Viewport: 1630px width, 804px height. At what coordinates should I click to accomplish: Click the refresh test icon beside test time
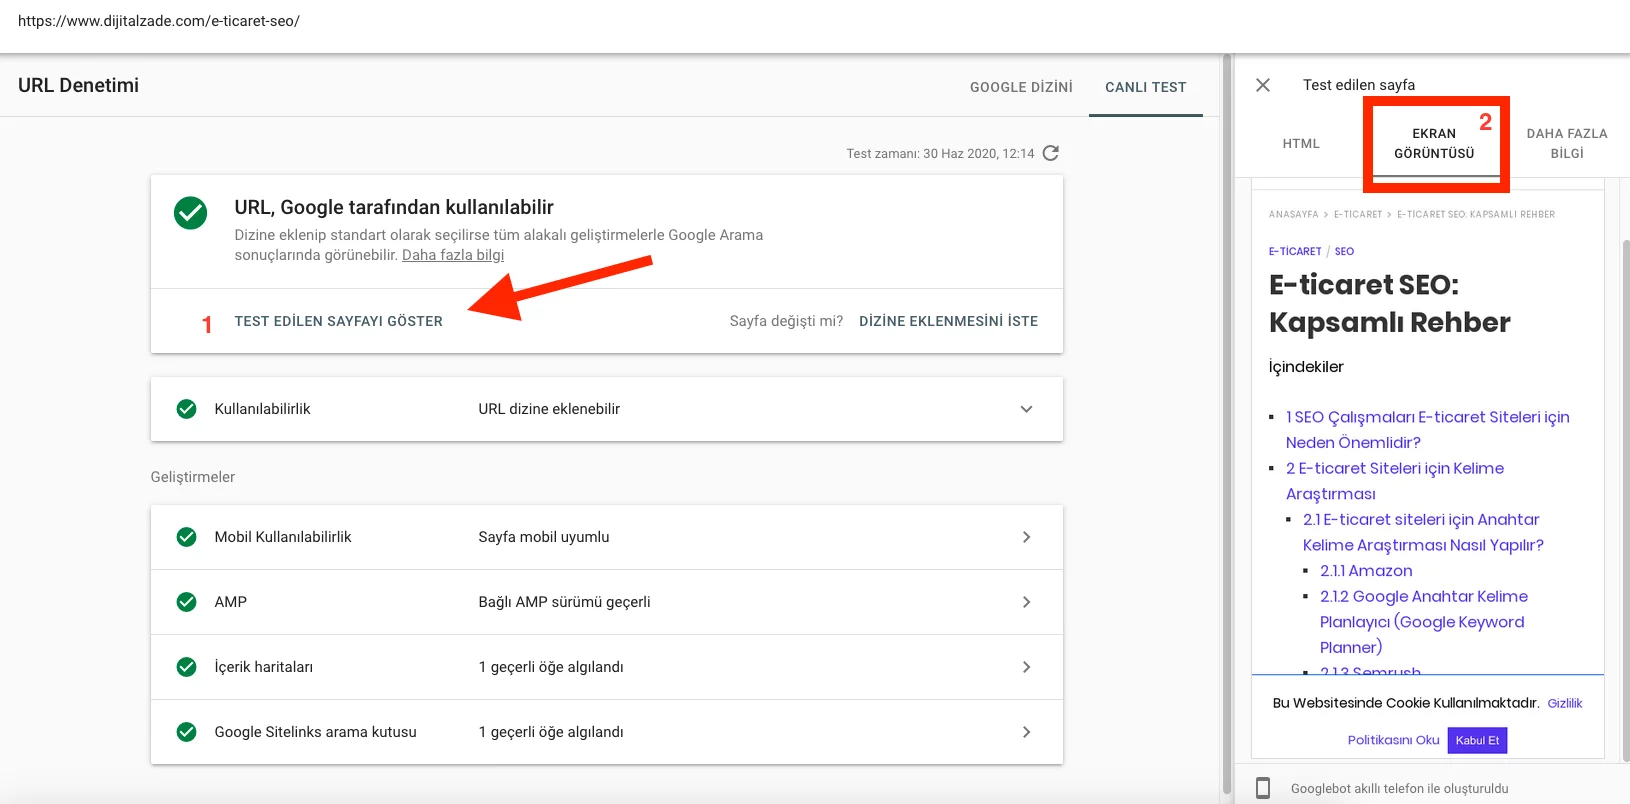click(x=1050, y=153)
